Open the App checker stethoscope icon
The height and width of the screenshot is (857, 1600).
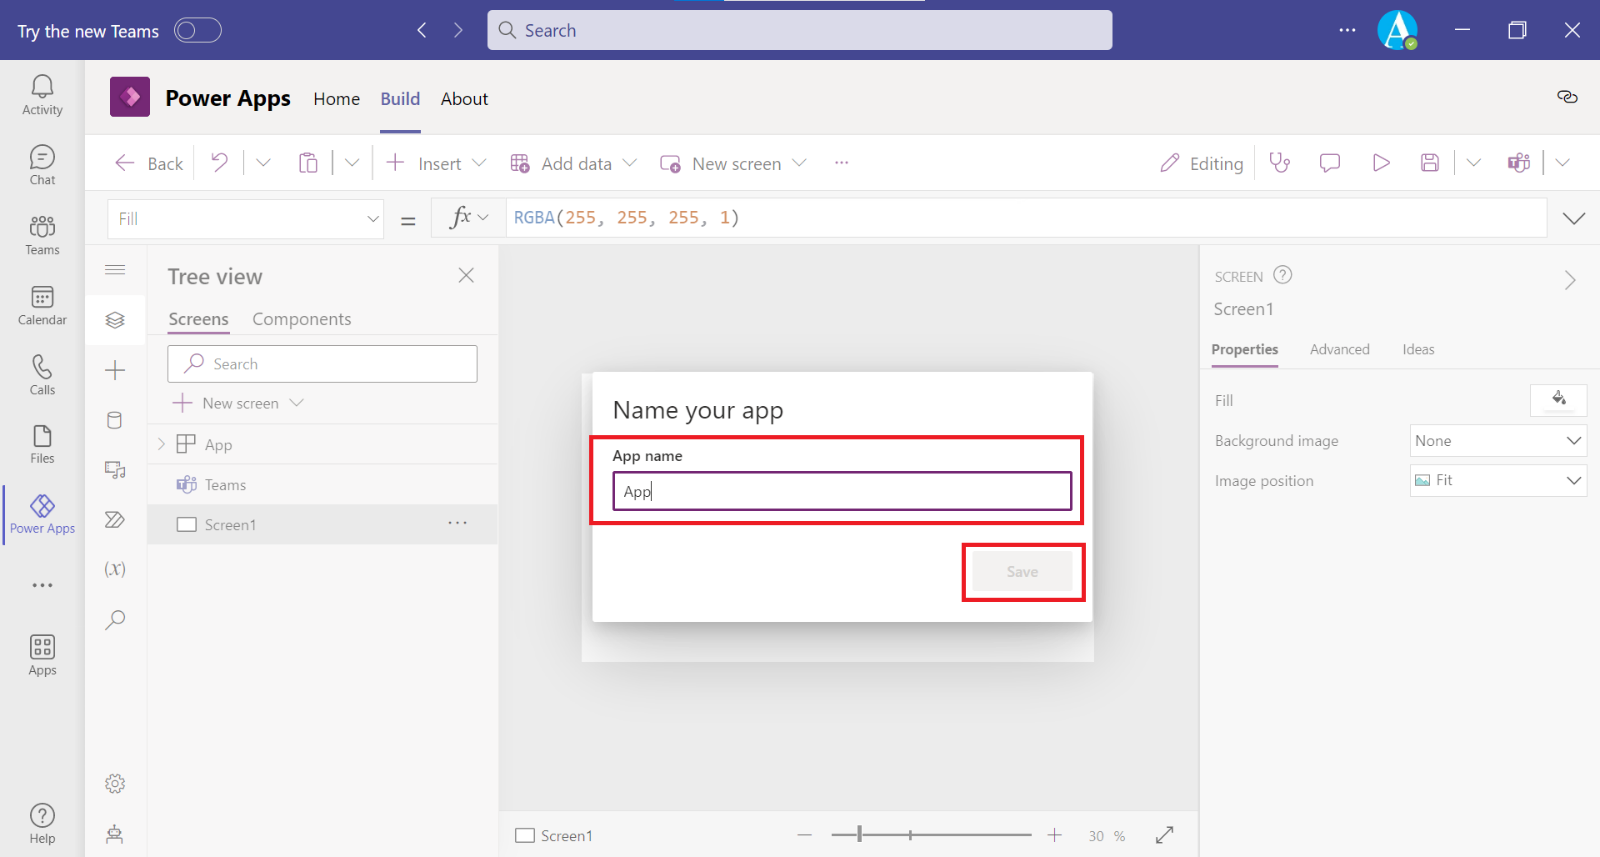pyautogui.click(x=1280, y=163)
